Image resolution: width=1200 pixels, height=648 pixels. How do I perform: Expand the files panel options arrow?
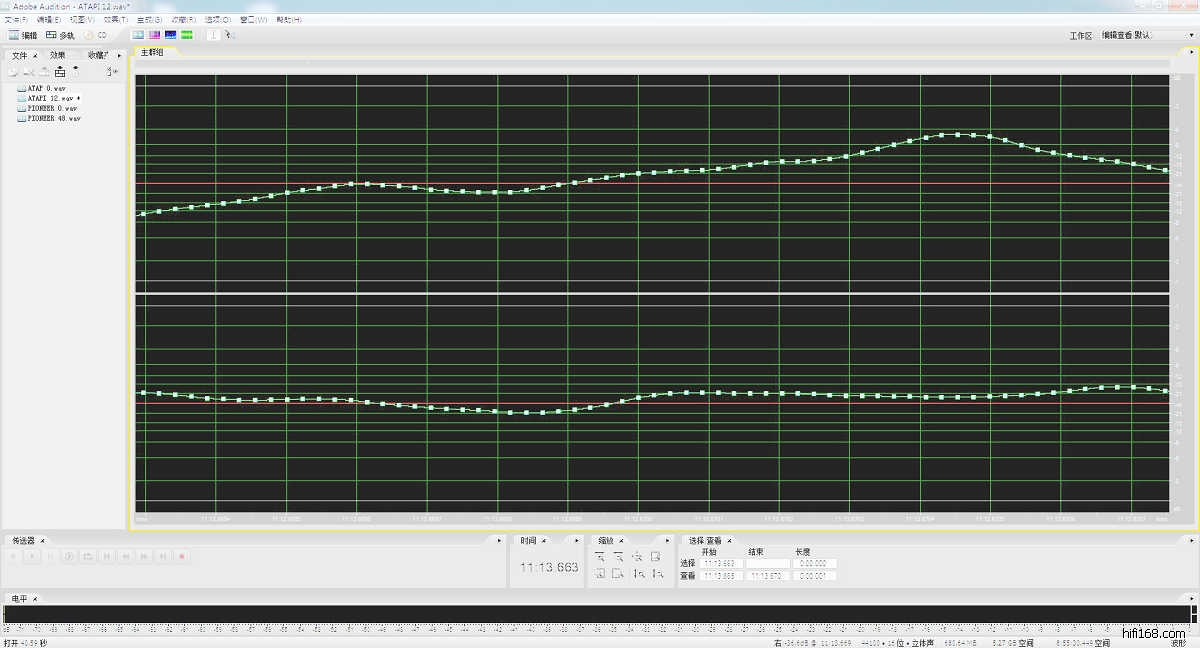click(x=120, y=55)
